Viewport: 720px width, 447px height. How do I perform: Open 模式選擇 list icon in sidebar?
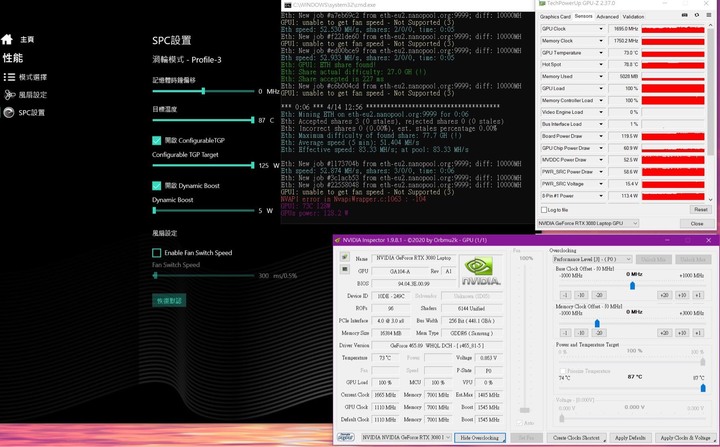tap(9, 77)
